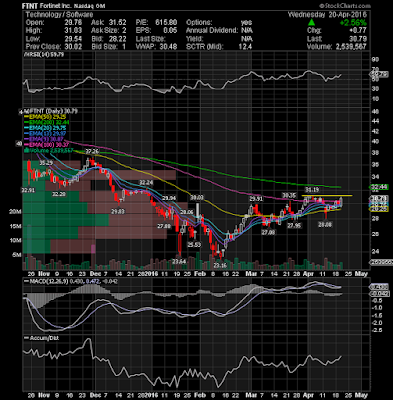Click the Accum/Dist indicator label

pyautogui.click(x=41, y=338)
